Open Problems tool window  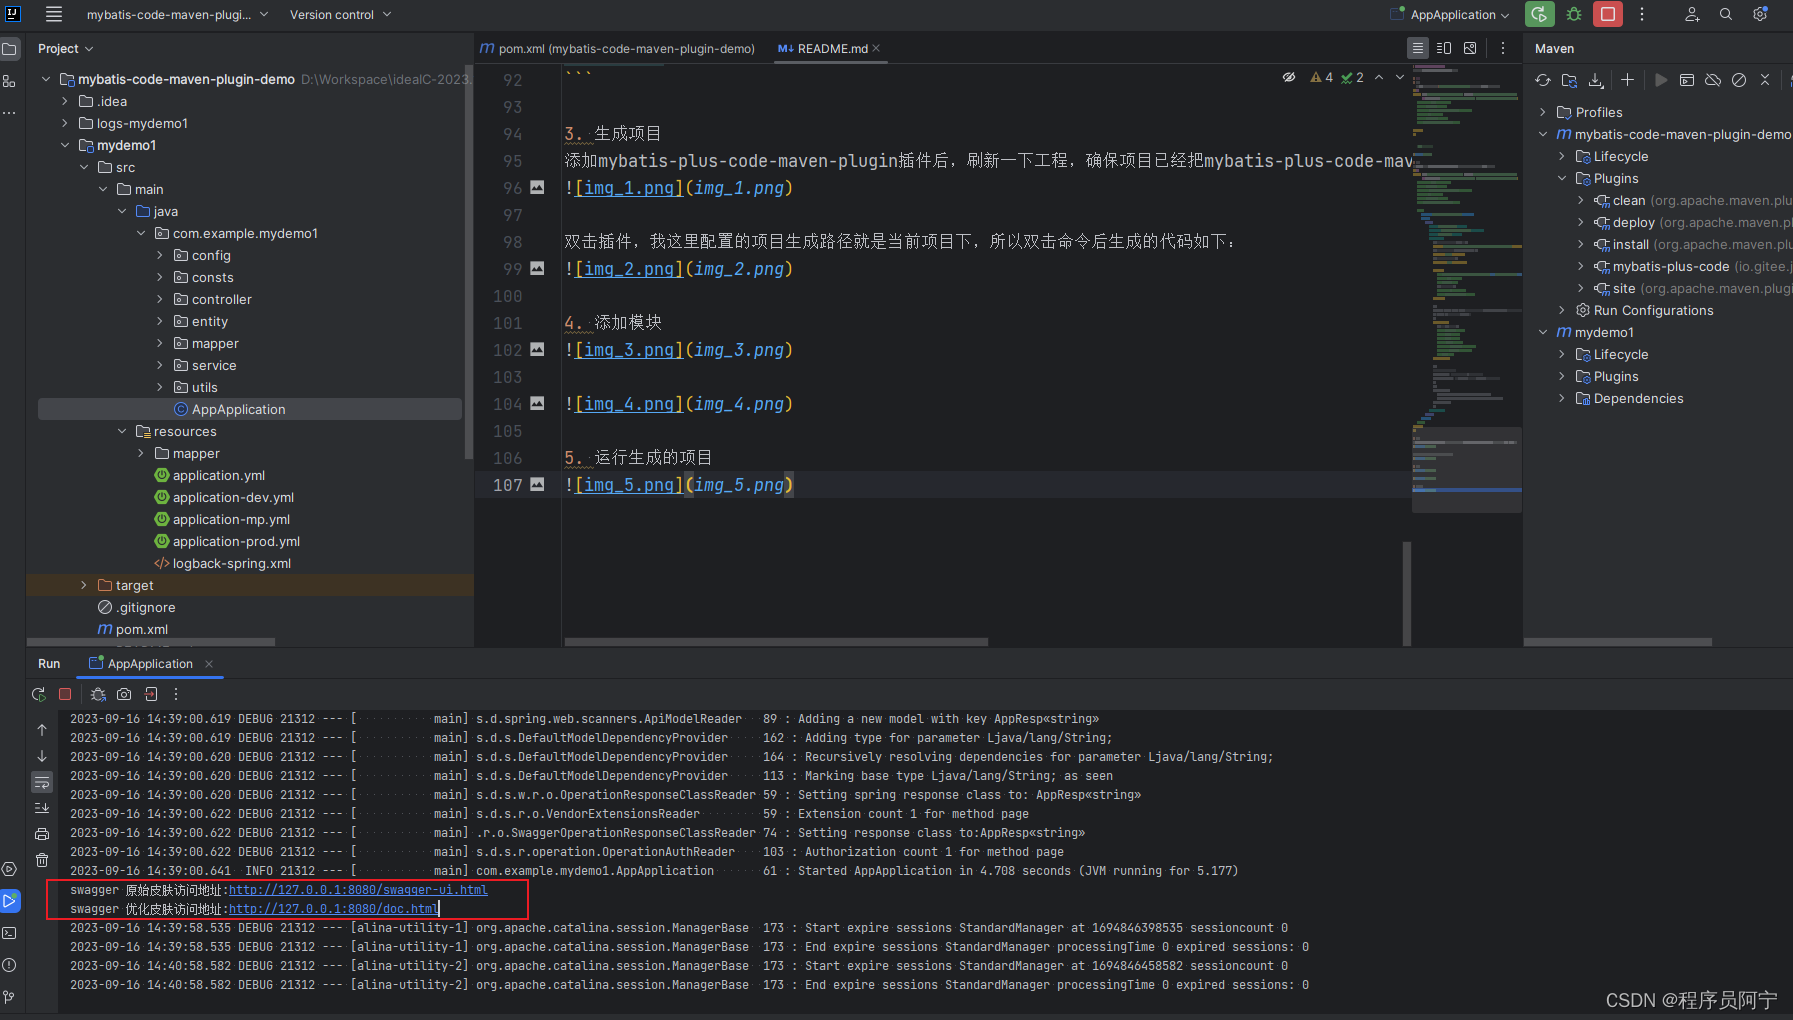pyautogui.click(x=10, y=965)
